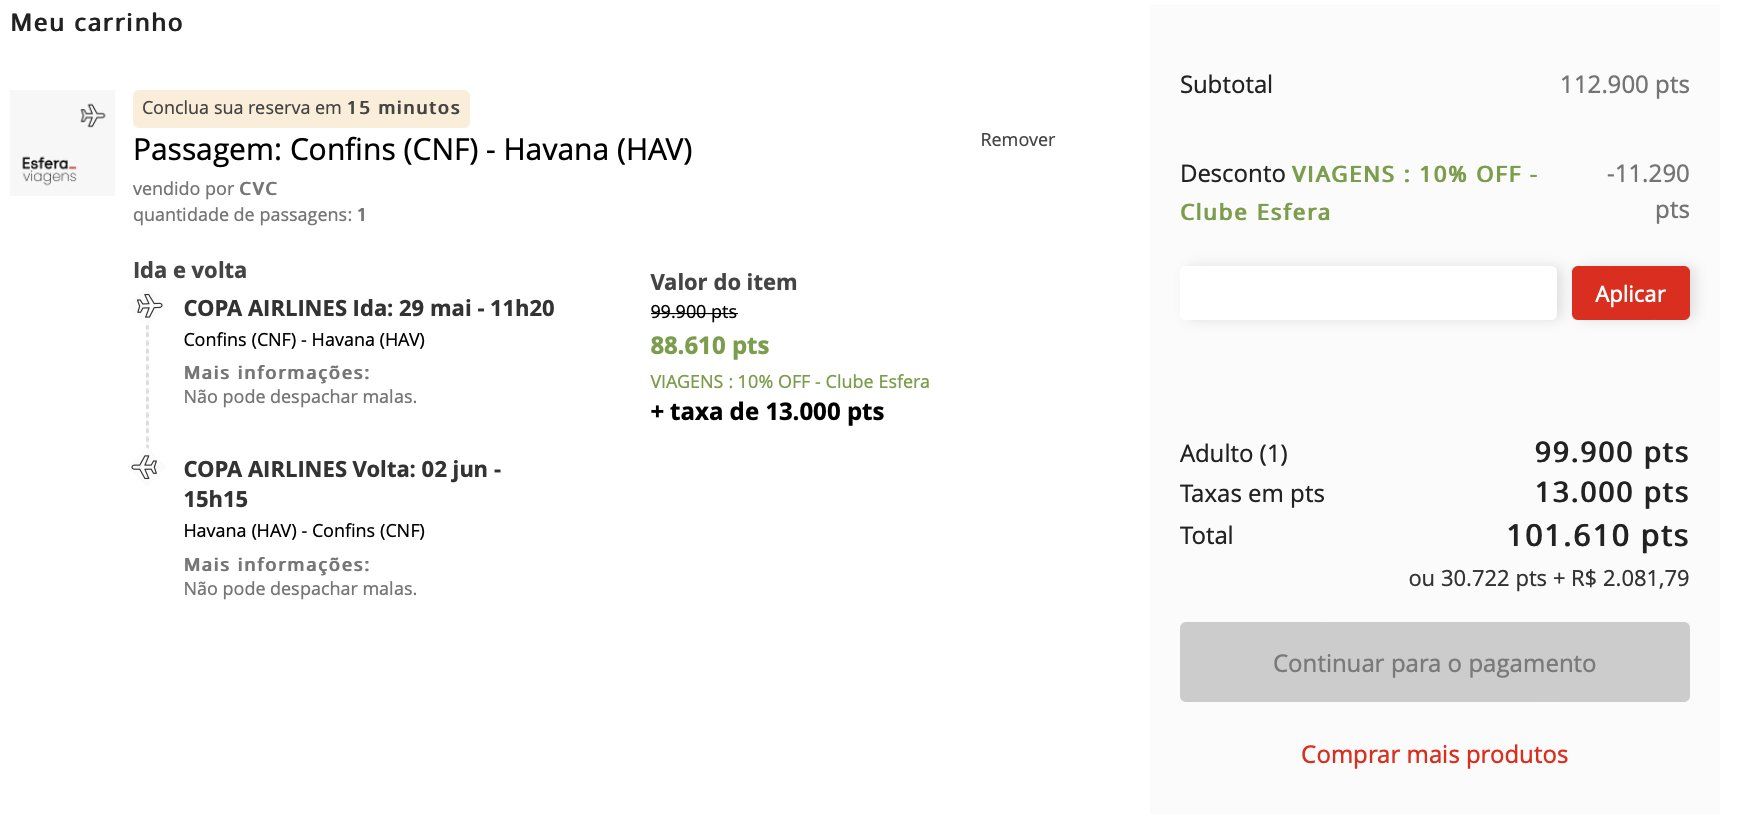This screenshot has height=832, width=1738.
Task: Click the coupon code input field
Action: point(1368,293)
